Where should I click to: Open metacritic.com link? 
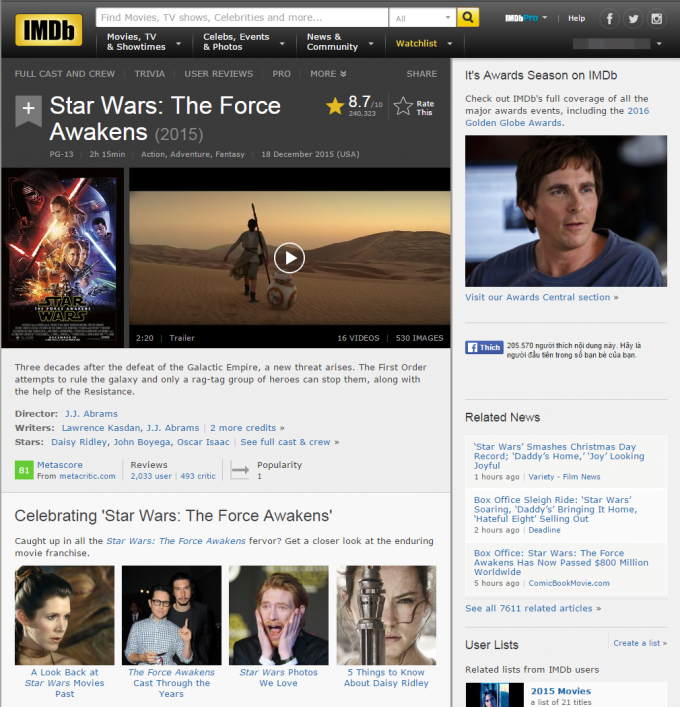(x=87, y=476)
